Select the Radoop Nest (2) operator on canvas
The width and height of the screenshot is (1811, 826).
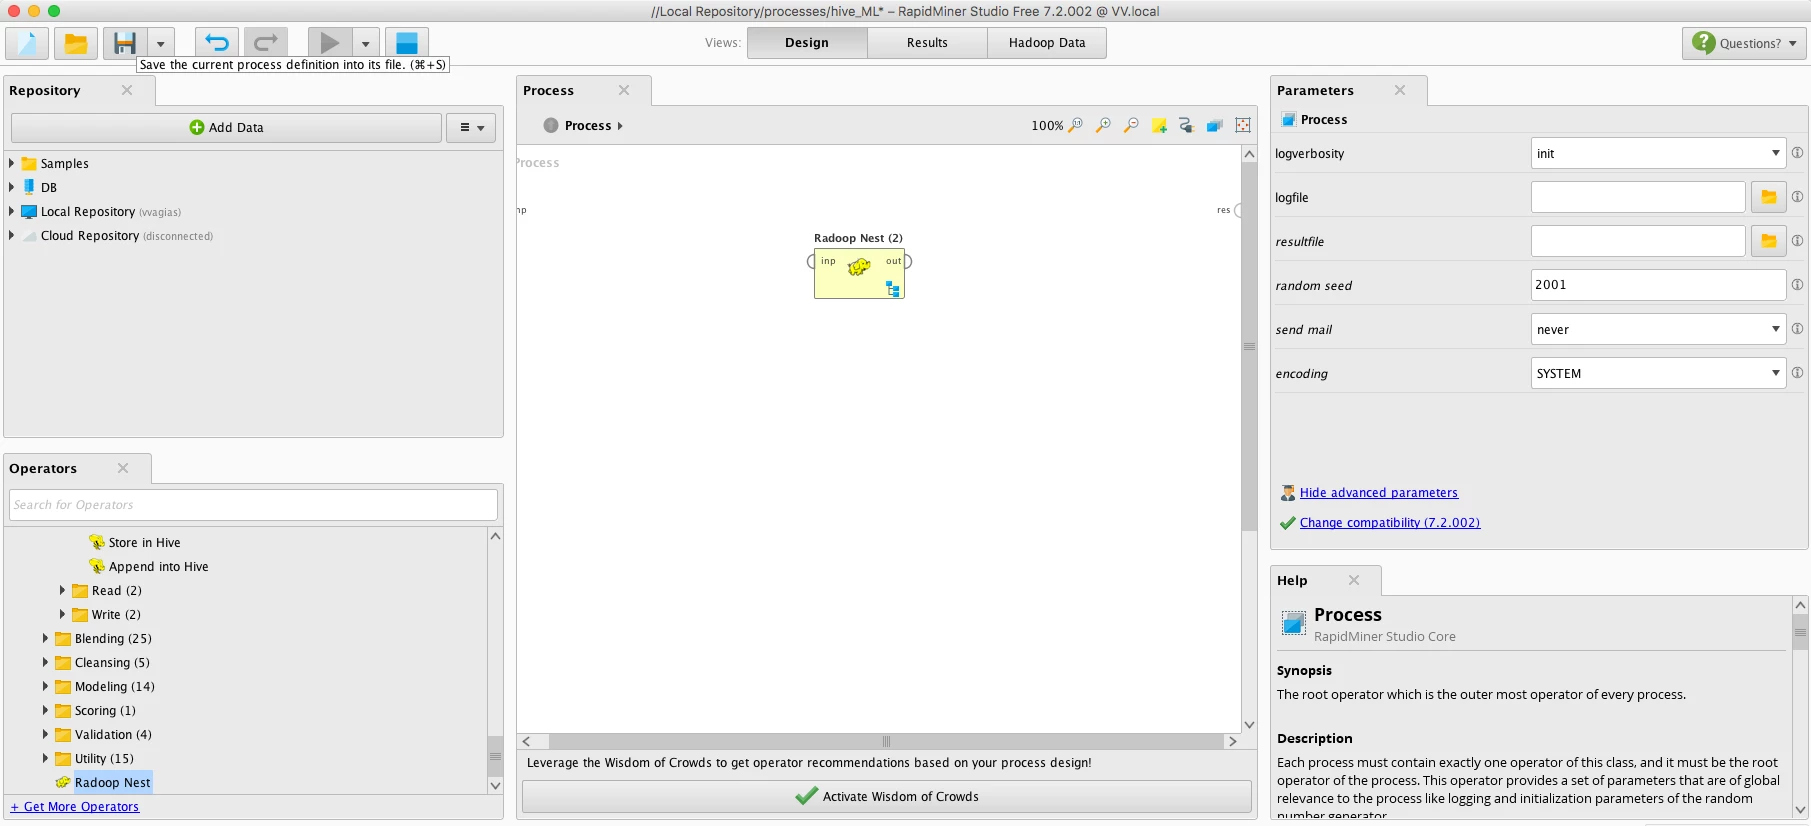[x=859, y=273]
